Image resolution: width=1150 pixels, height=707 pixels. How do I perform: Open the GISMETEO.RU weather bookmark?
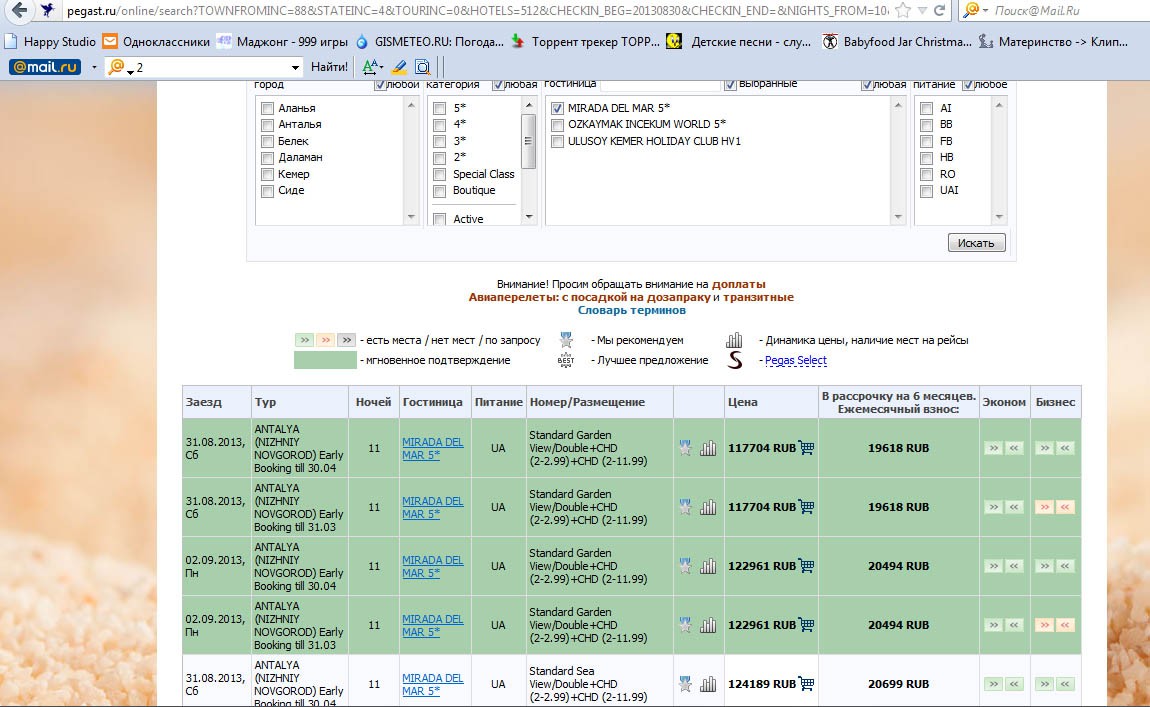pyautogui.click(x=430, y=42)
